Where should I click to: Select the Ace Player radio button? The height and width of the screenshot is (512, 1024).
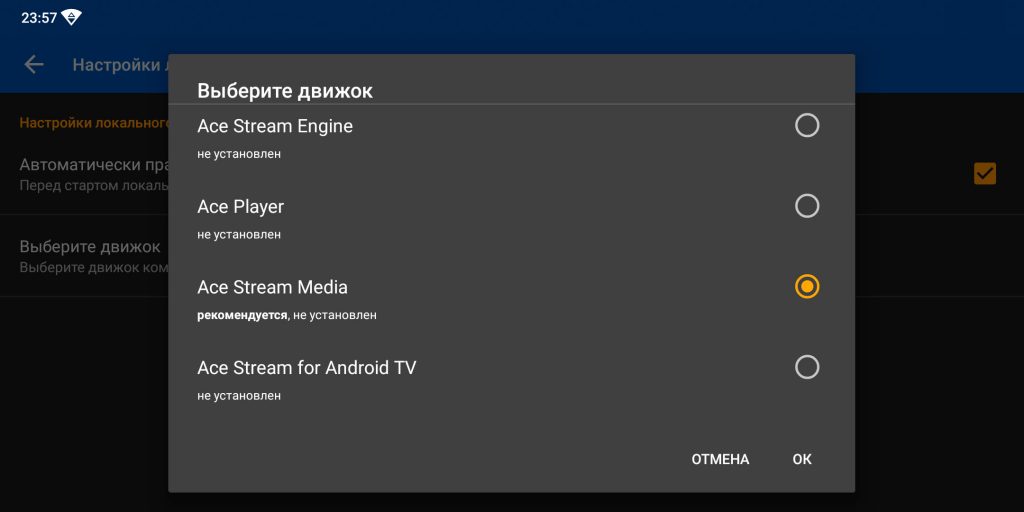tap(807, 206)
